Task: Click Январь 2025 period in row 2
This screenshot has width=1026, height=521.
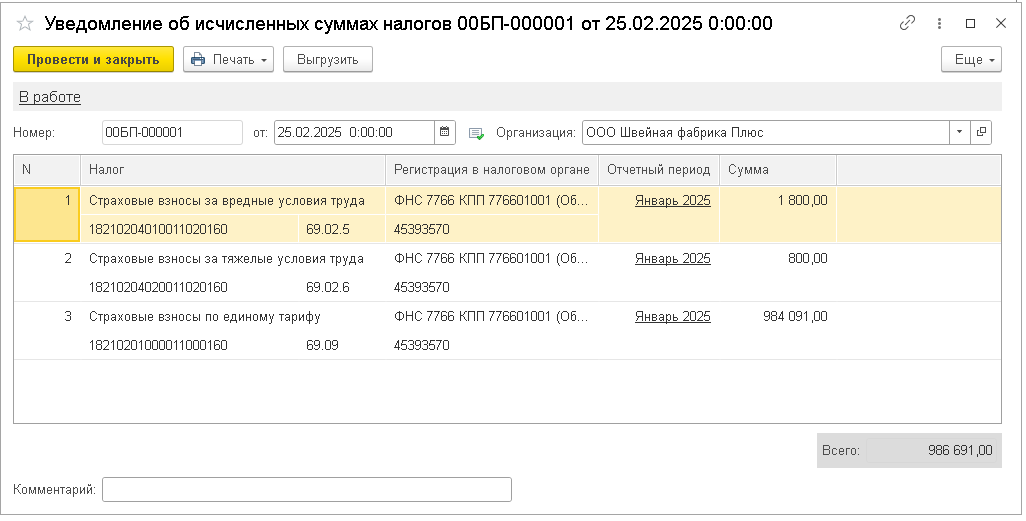Action: [x=672, y=258]
